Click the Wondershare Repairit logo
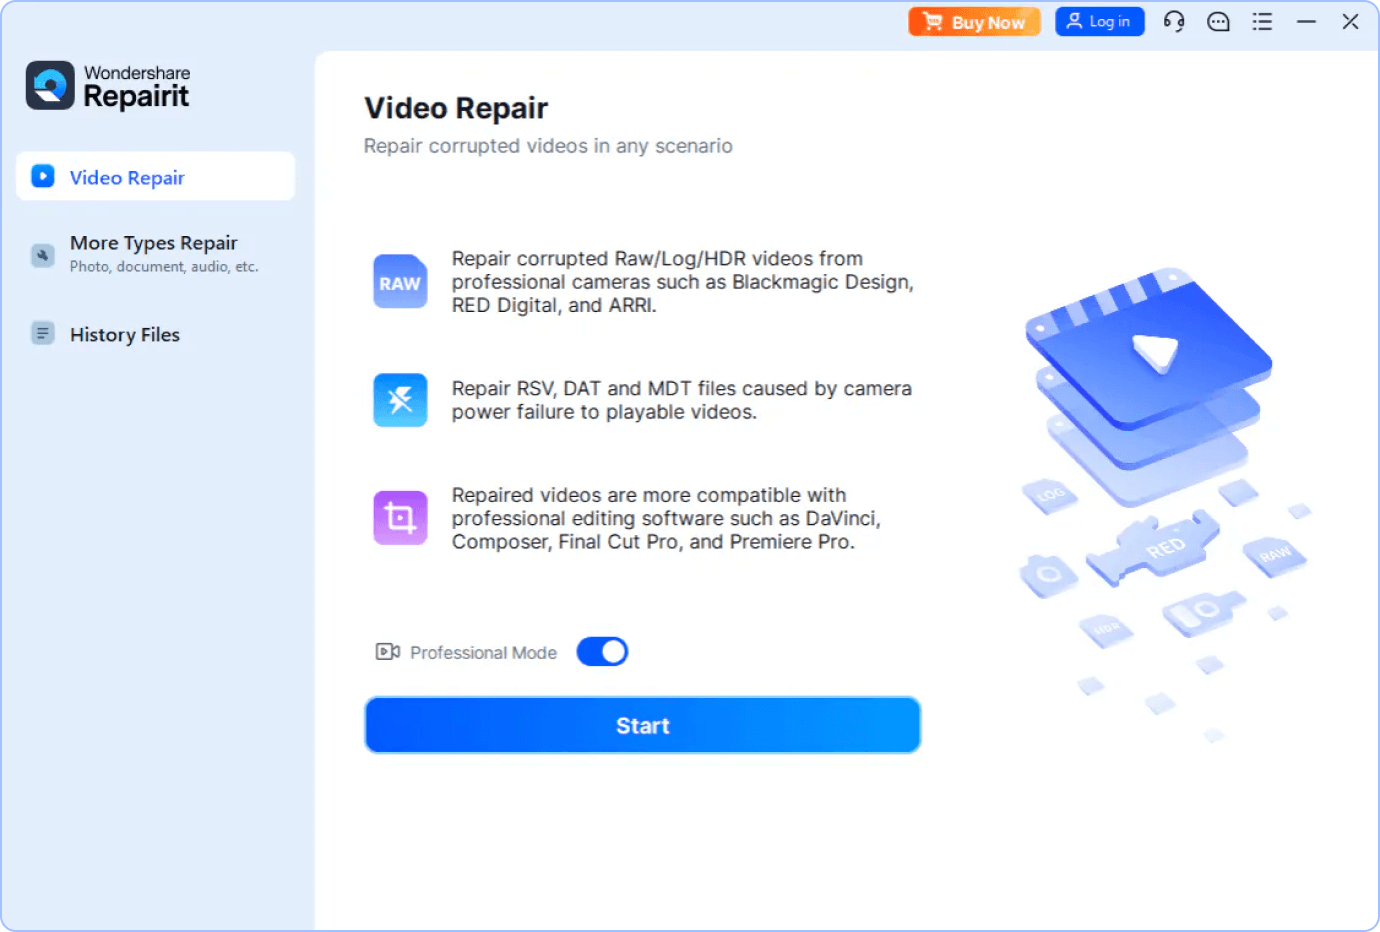This screenshot has height=932, width=1380. coord(108,86)
